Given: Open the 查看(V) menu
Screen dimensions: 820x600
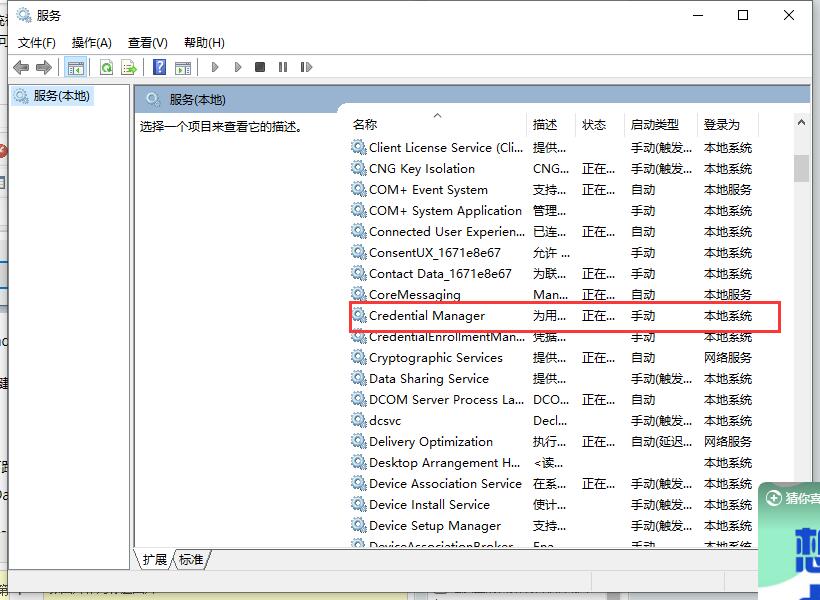Looking at the screenshot, I should (x=147, y=42).
